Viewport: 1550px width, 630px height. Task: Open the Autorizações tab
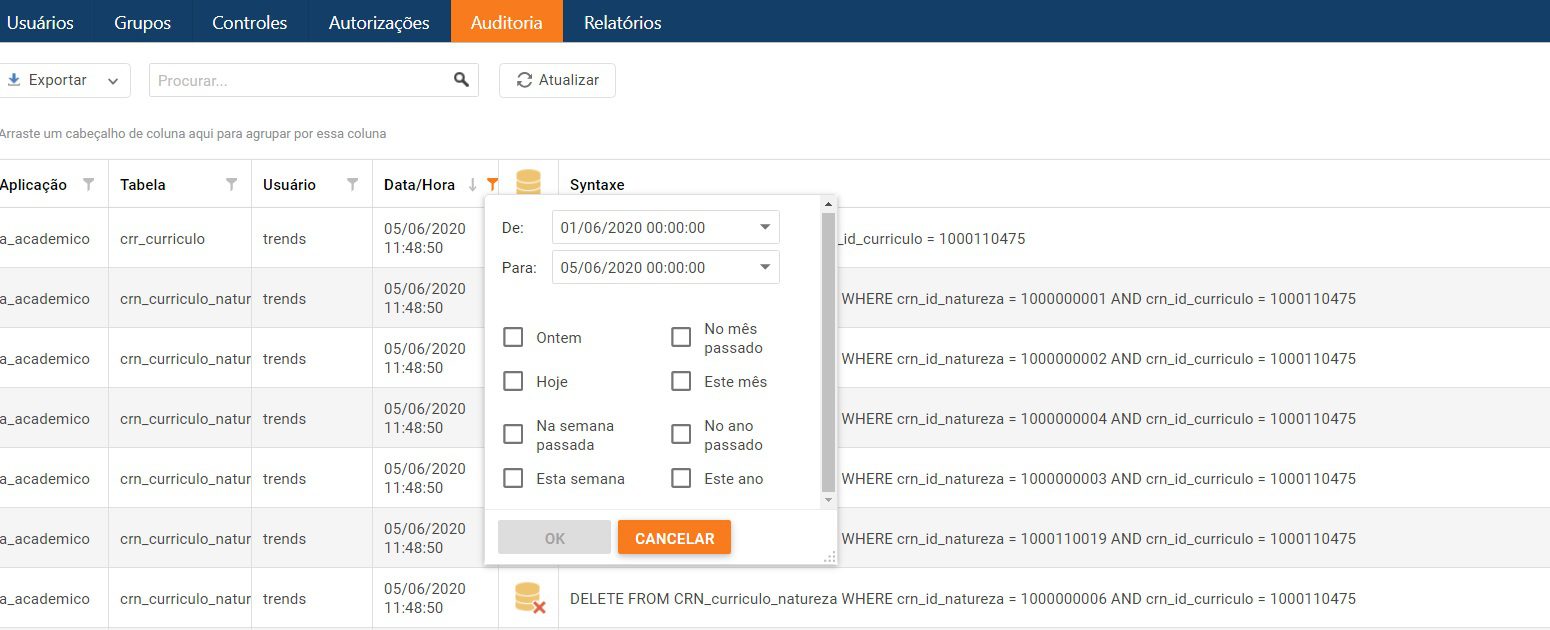(x=379, y=22)
